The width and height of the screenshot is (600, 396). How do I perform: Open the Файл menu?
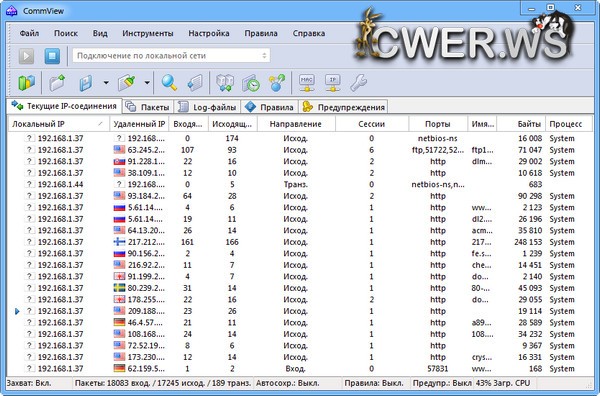[x=29, y=33]
